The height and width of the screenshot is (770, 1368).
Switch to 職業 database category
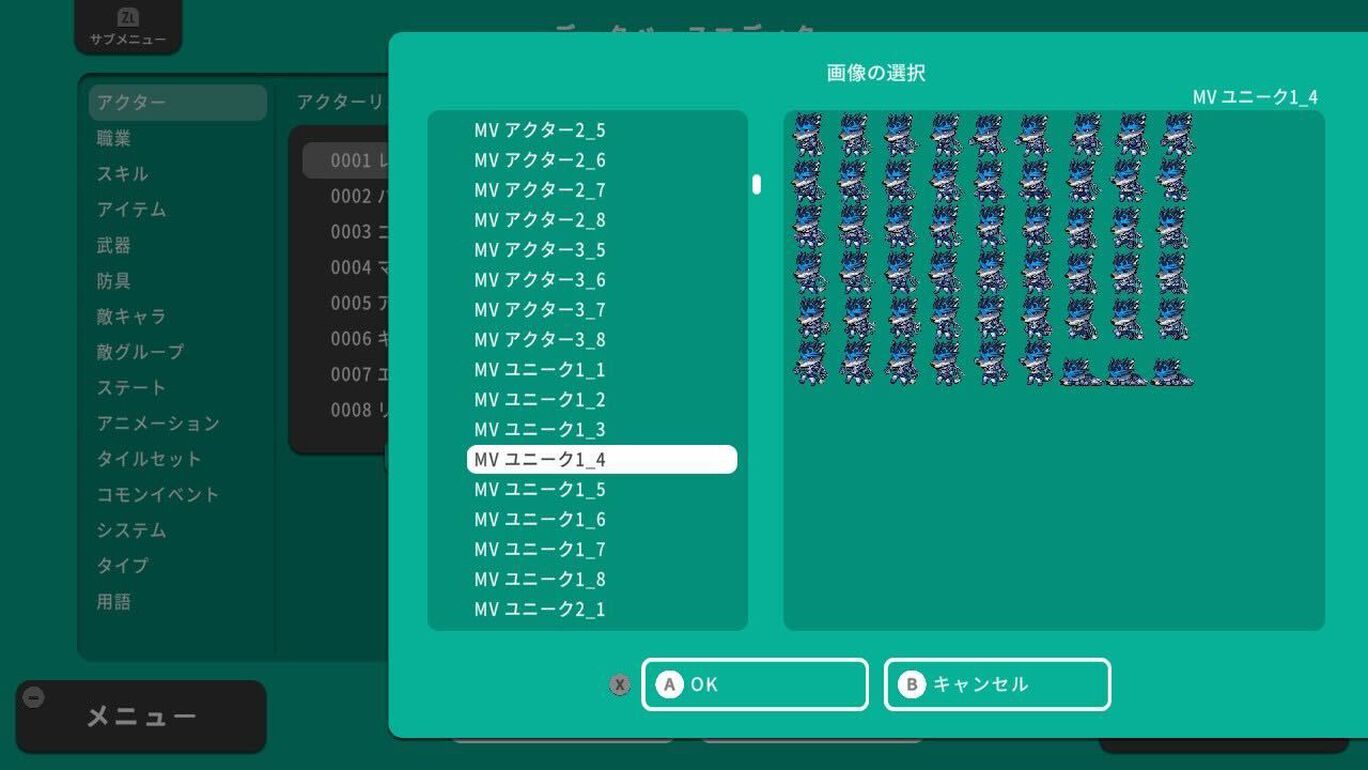(178, 139)
